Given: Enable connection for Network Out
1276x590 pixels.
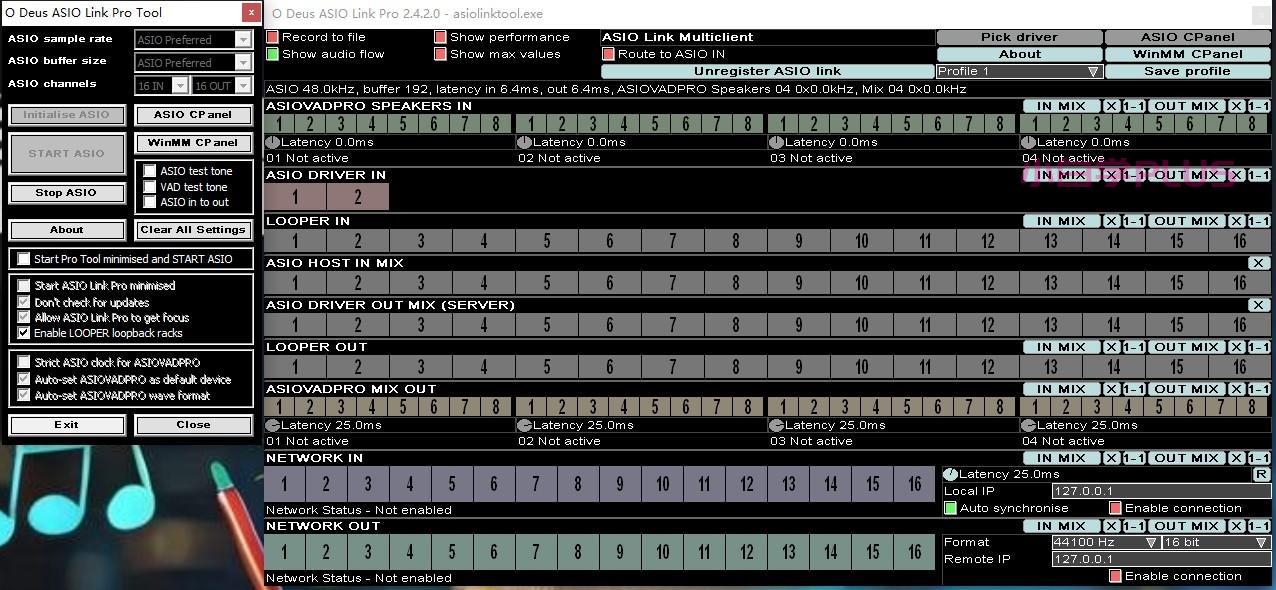Looking at the screenshot, I should pyautogui.click(x=1115, y=576).
